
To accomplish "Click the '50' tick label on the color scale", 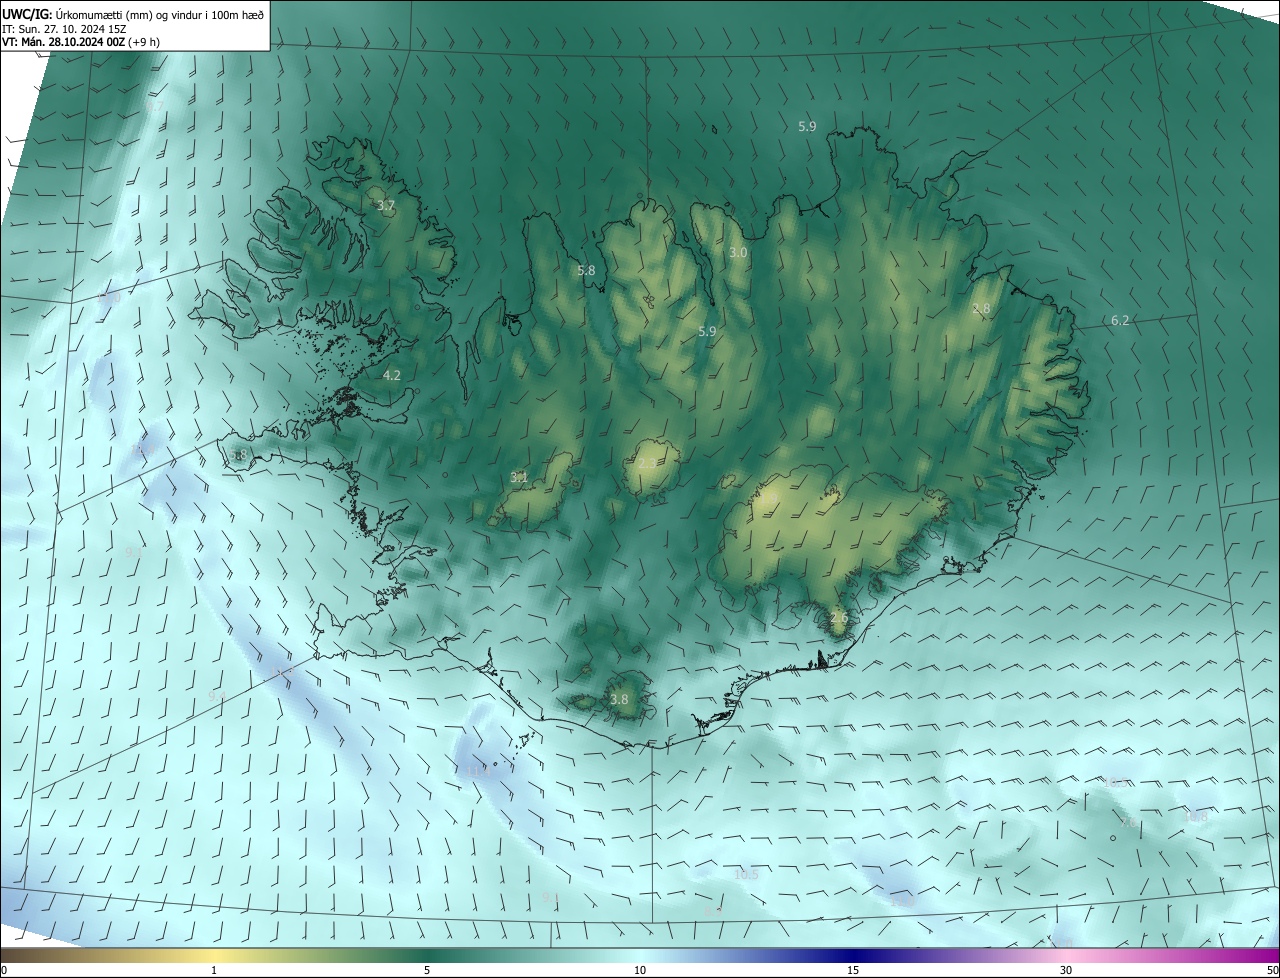I will pyautogui.click(x=1272, y=970).
